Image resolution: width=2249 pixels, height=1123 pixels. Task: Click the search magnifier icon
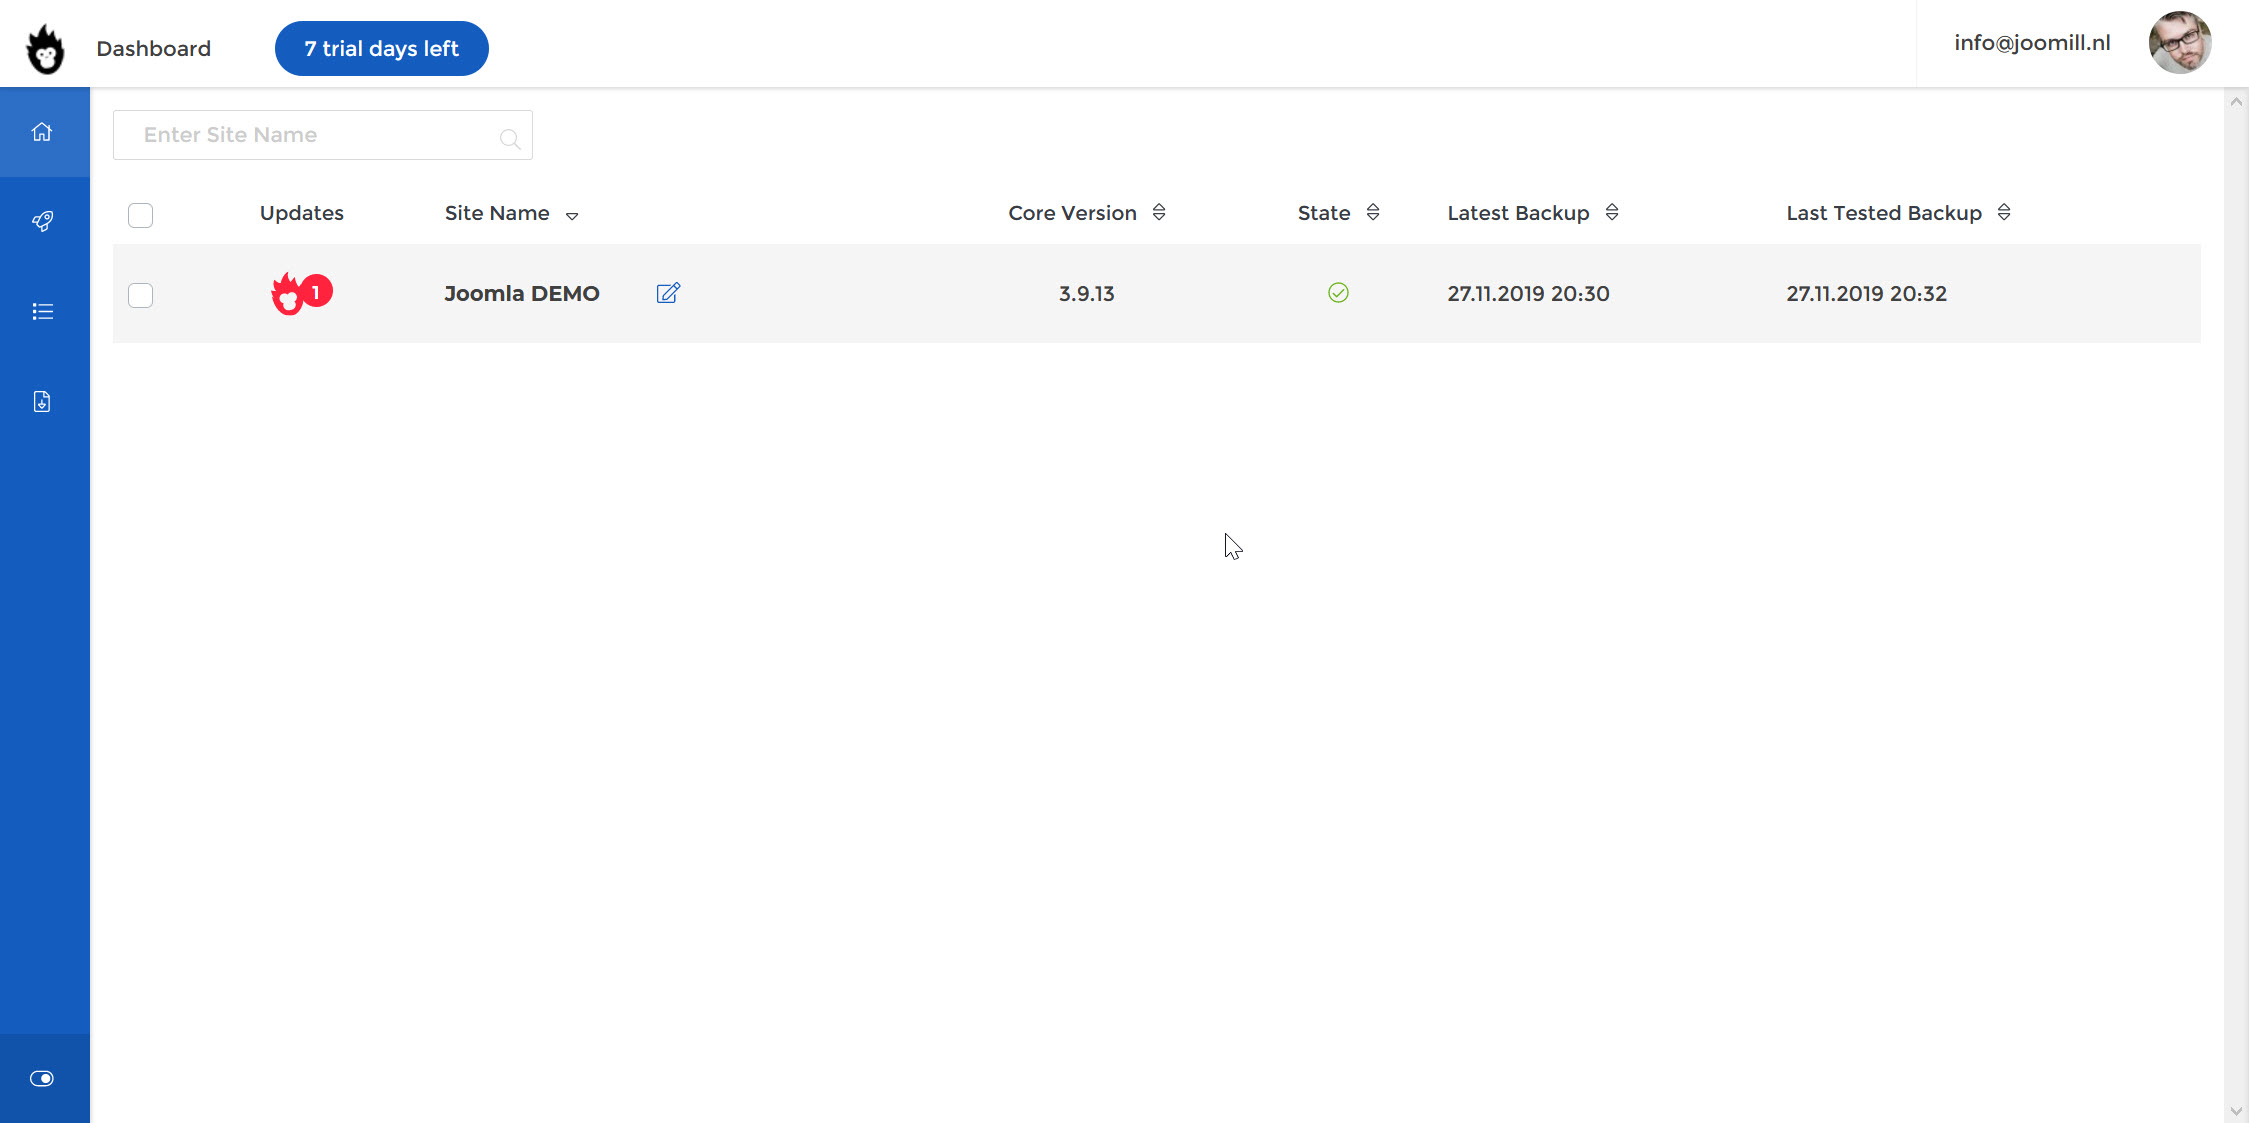(x=510, y=138)
